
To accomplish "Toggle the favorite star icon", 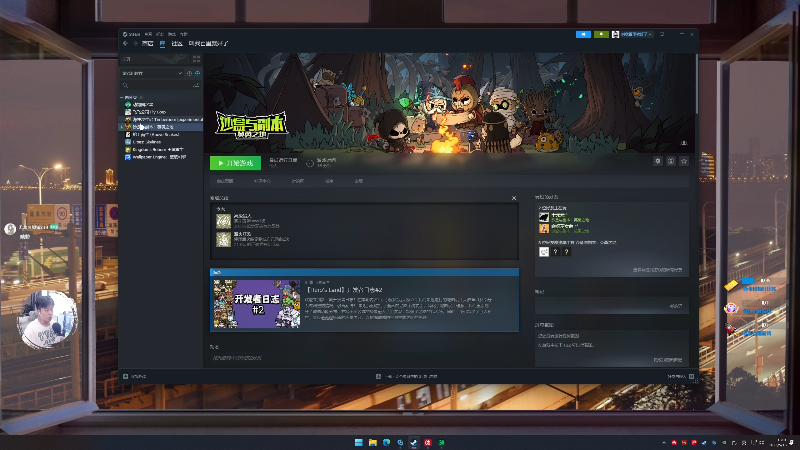I will point(684,161).
